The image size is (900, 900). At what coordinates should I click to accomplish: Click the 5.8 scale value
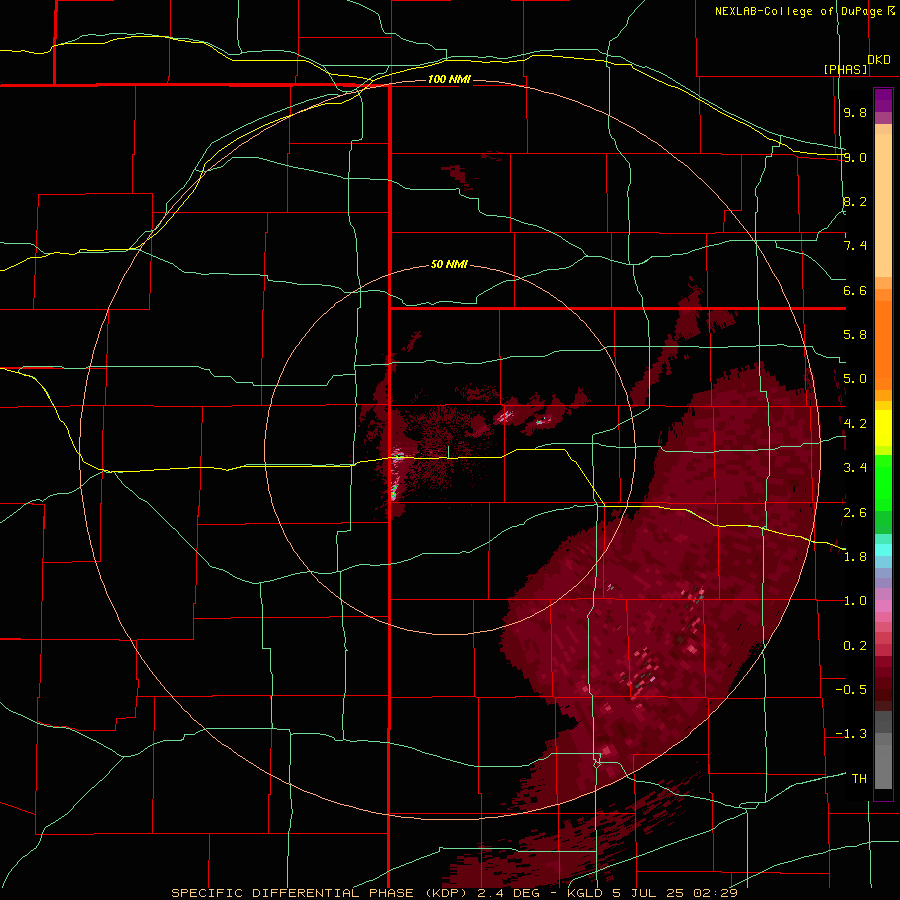pos(855,335)
